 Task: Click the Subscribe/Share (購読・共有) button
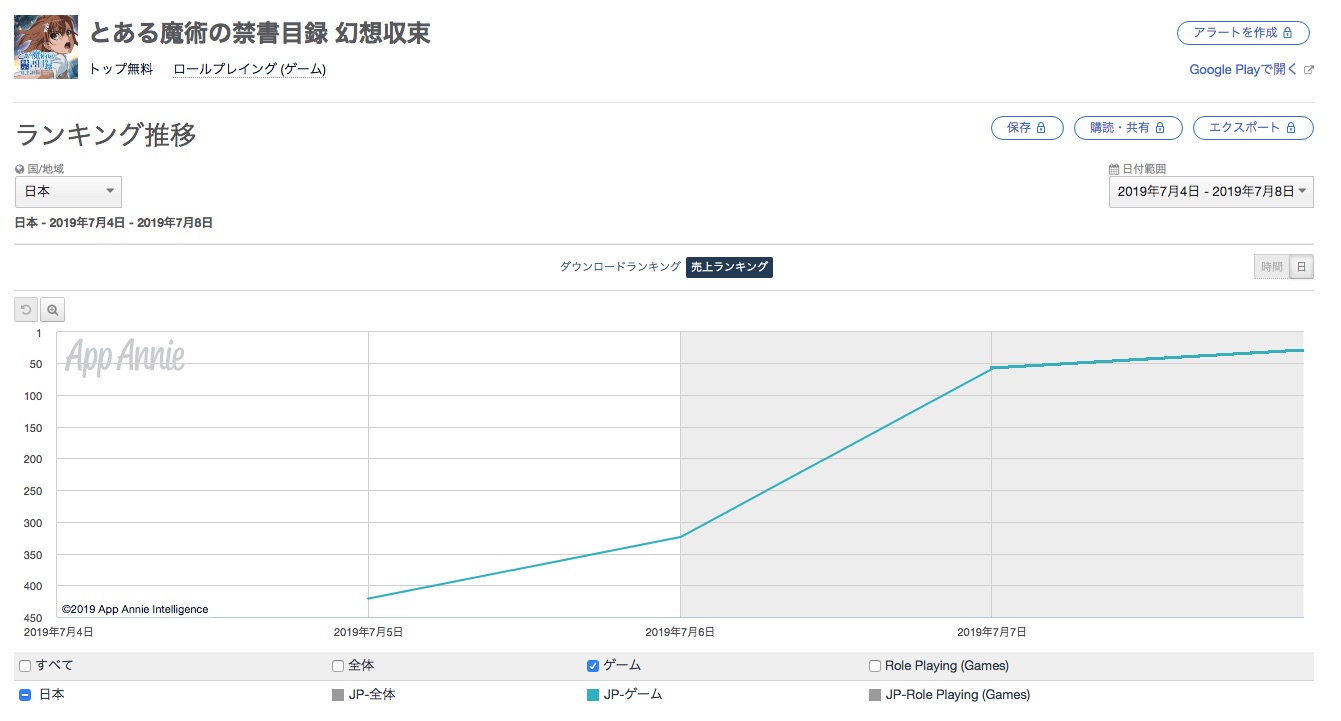[1128, 128]
